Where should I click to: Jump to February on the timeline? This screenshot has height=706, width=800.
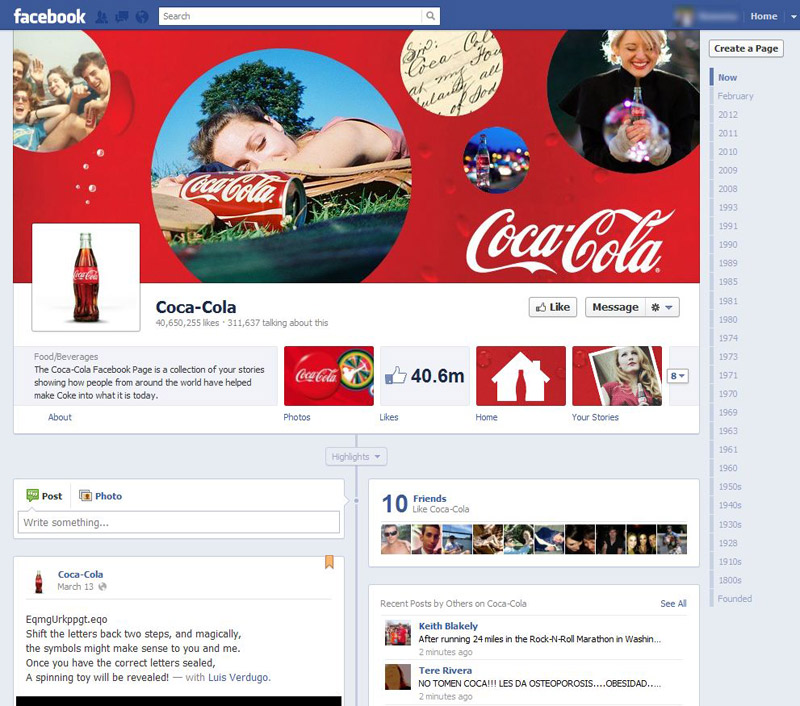pyautogui.click(x=735, y=96)
